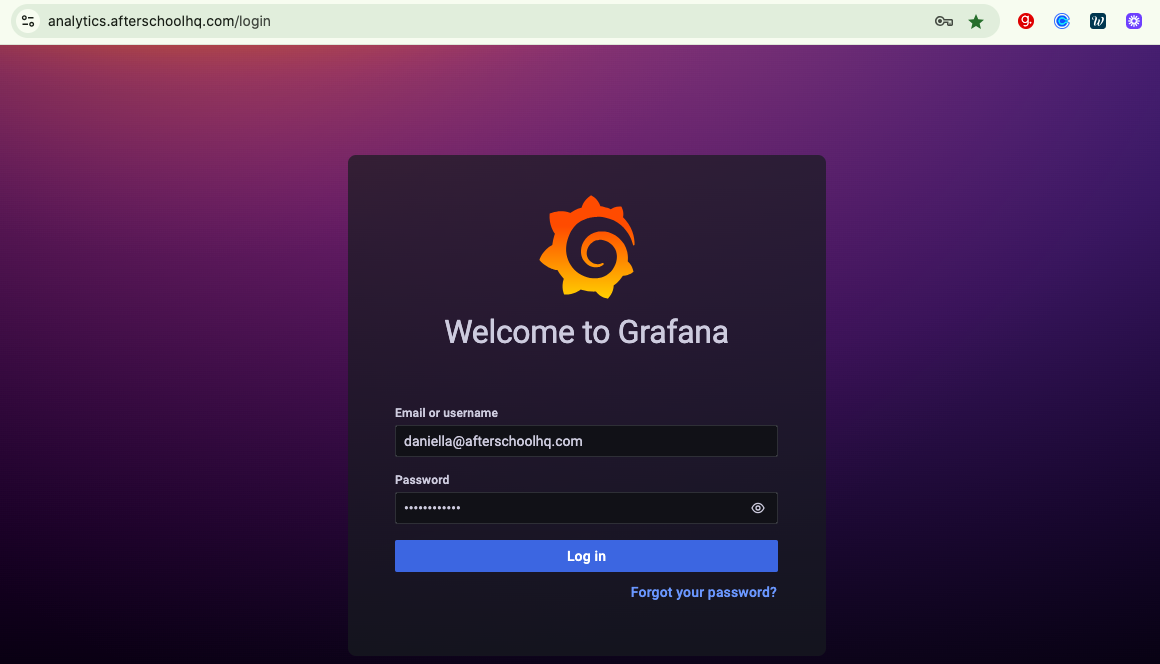Click the Password label text
This screenshot has width=1160, height=664.
click(422, 480)
